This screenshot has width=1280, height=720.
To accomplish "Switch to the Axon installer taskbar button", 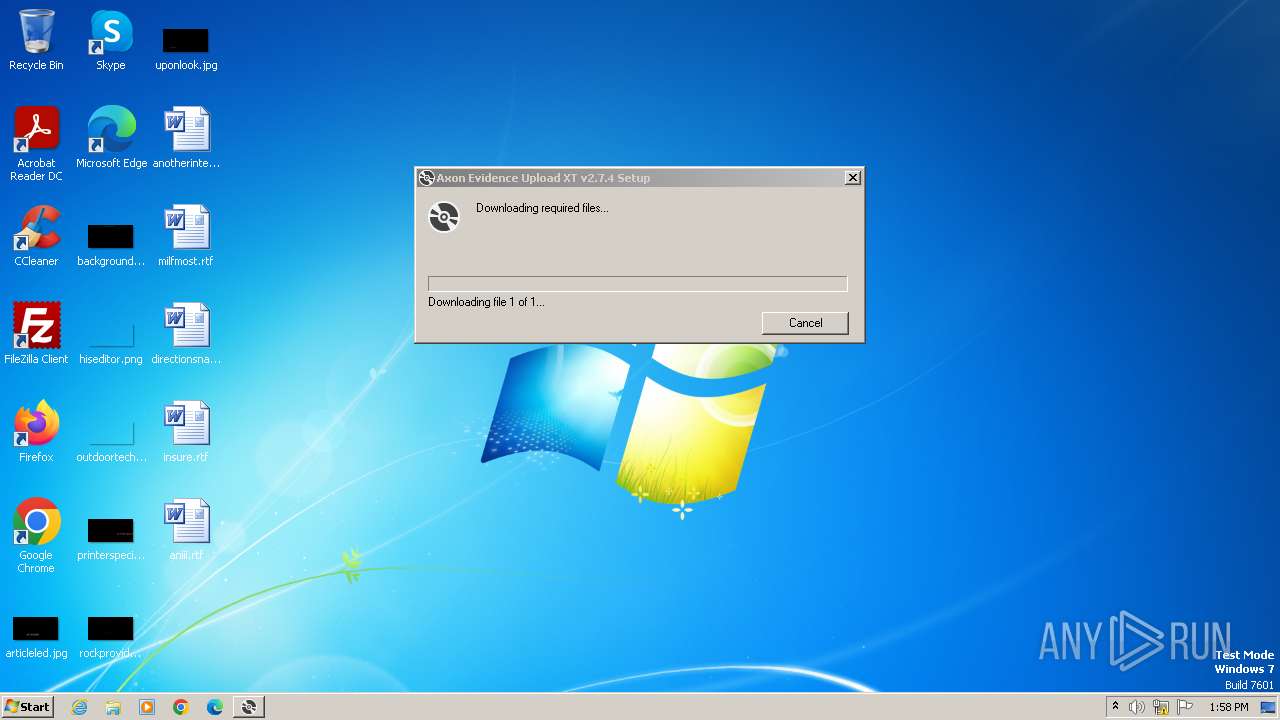I will point(249,707).
